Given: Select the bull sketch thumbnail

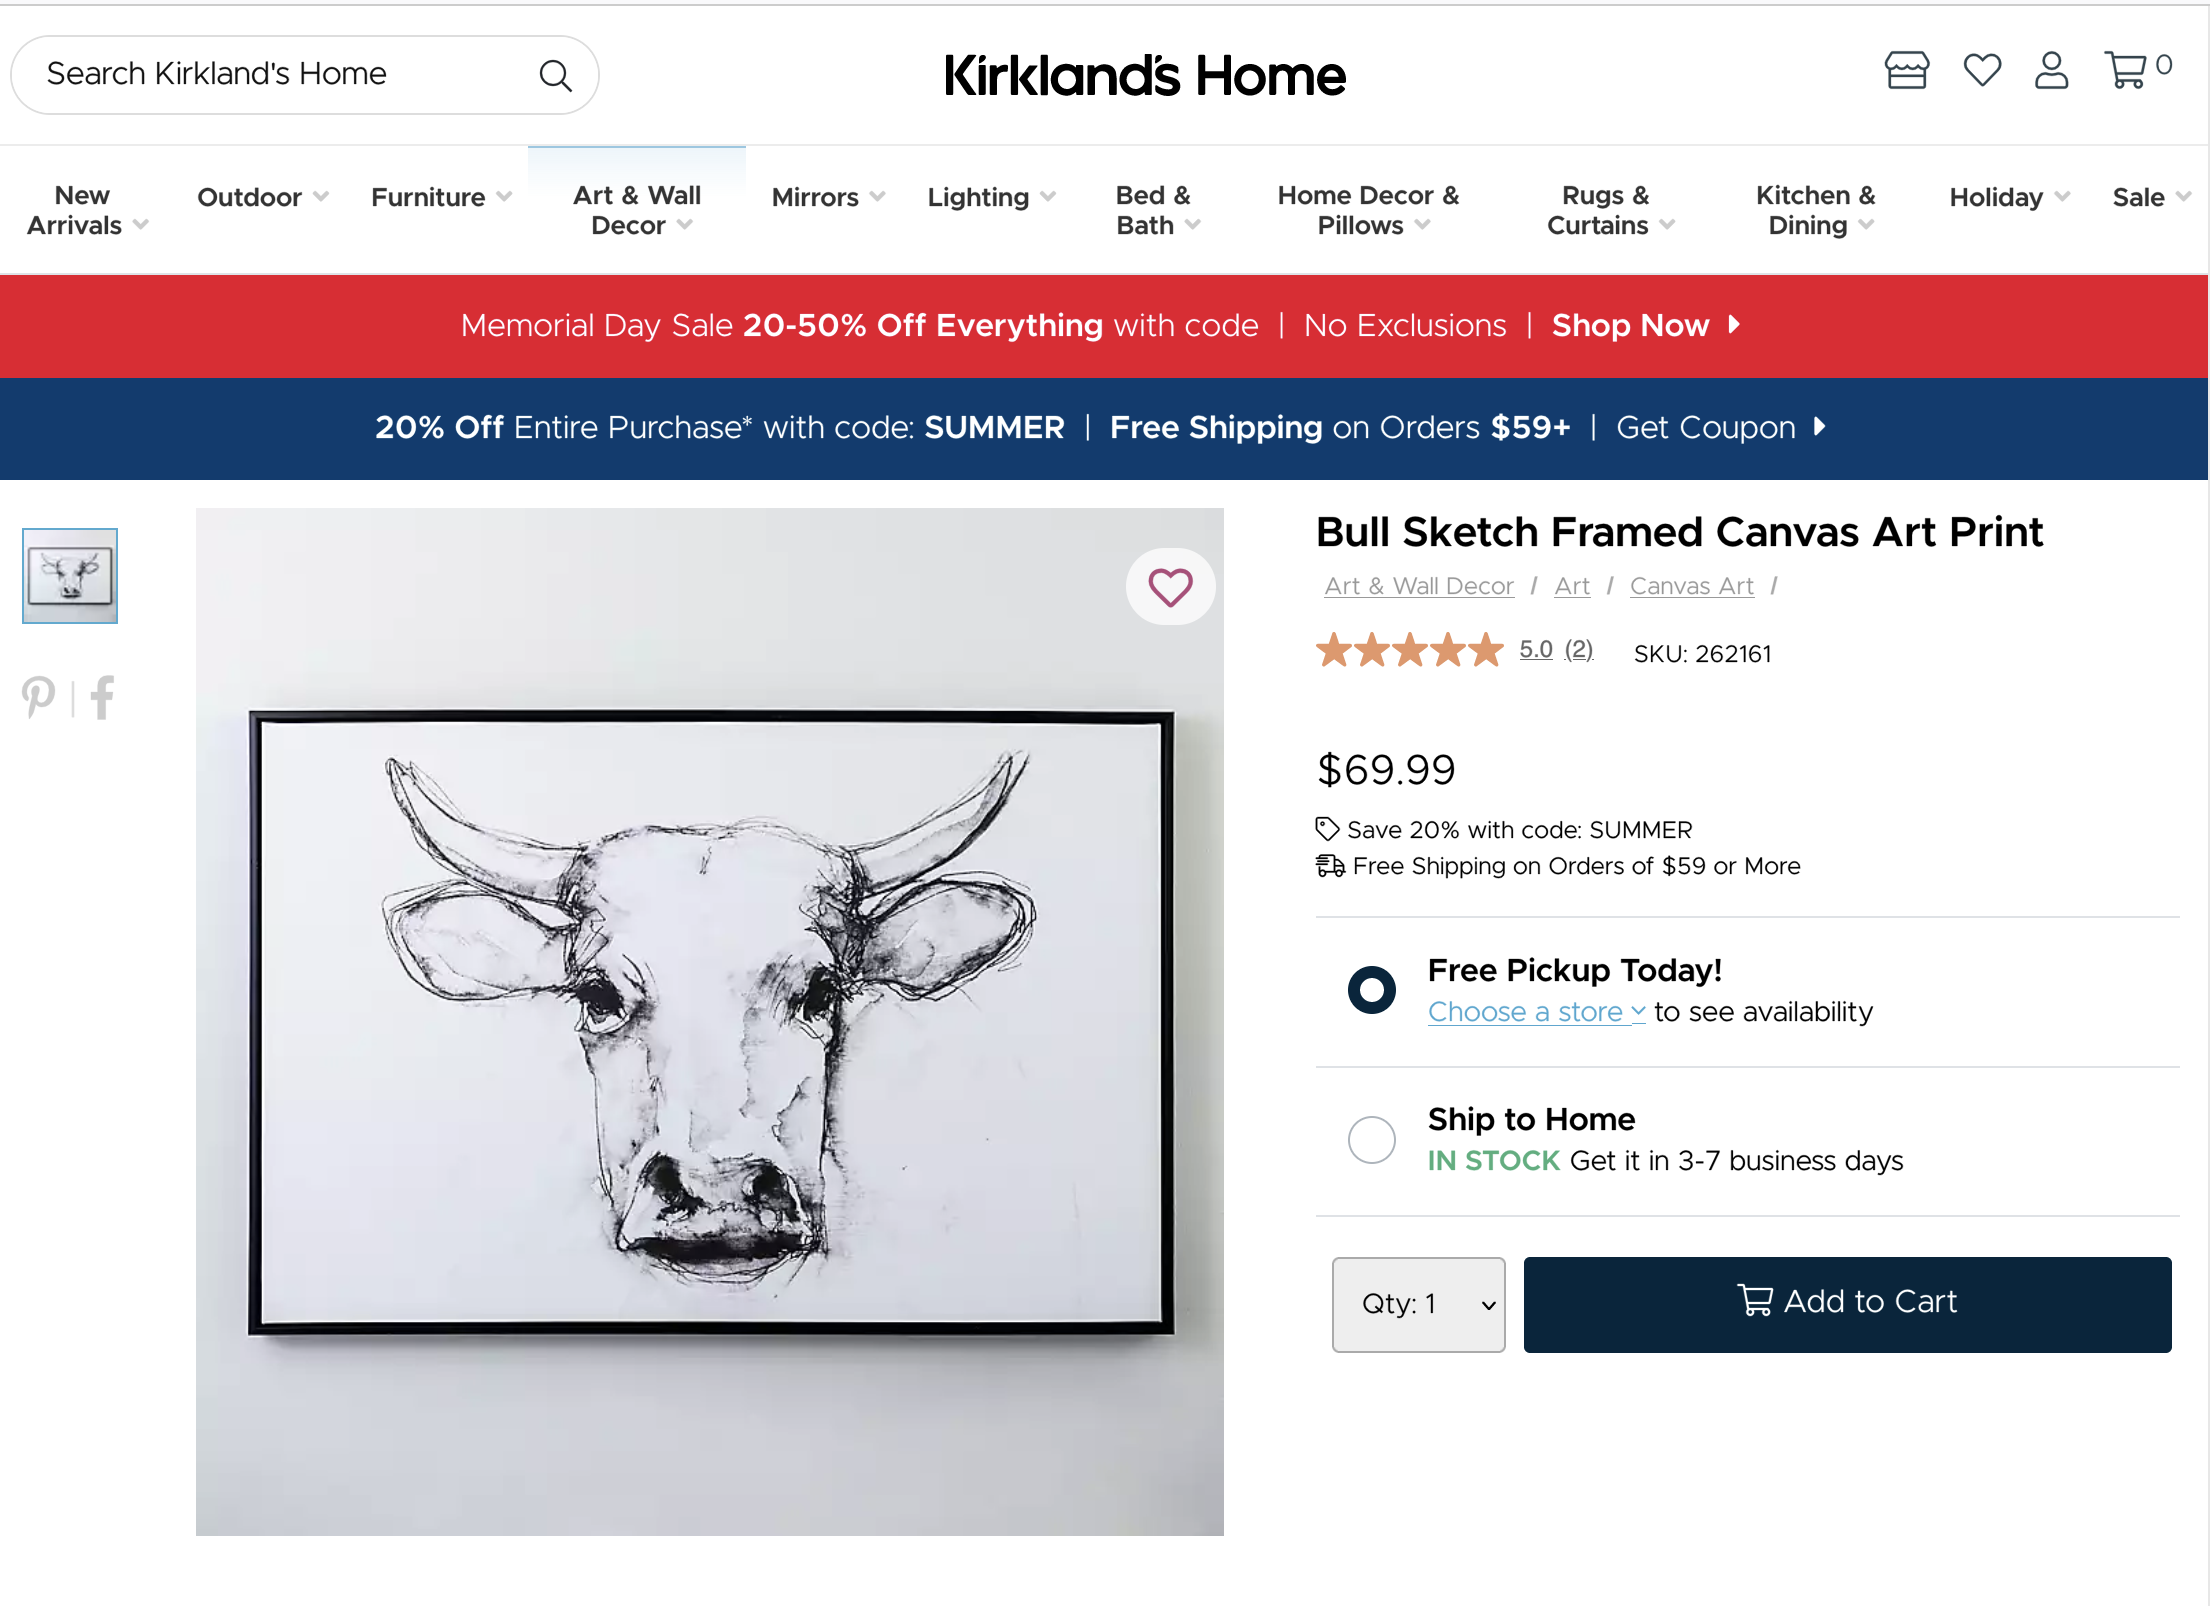Looking at the screenshot, I should 70,576.
